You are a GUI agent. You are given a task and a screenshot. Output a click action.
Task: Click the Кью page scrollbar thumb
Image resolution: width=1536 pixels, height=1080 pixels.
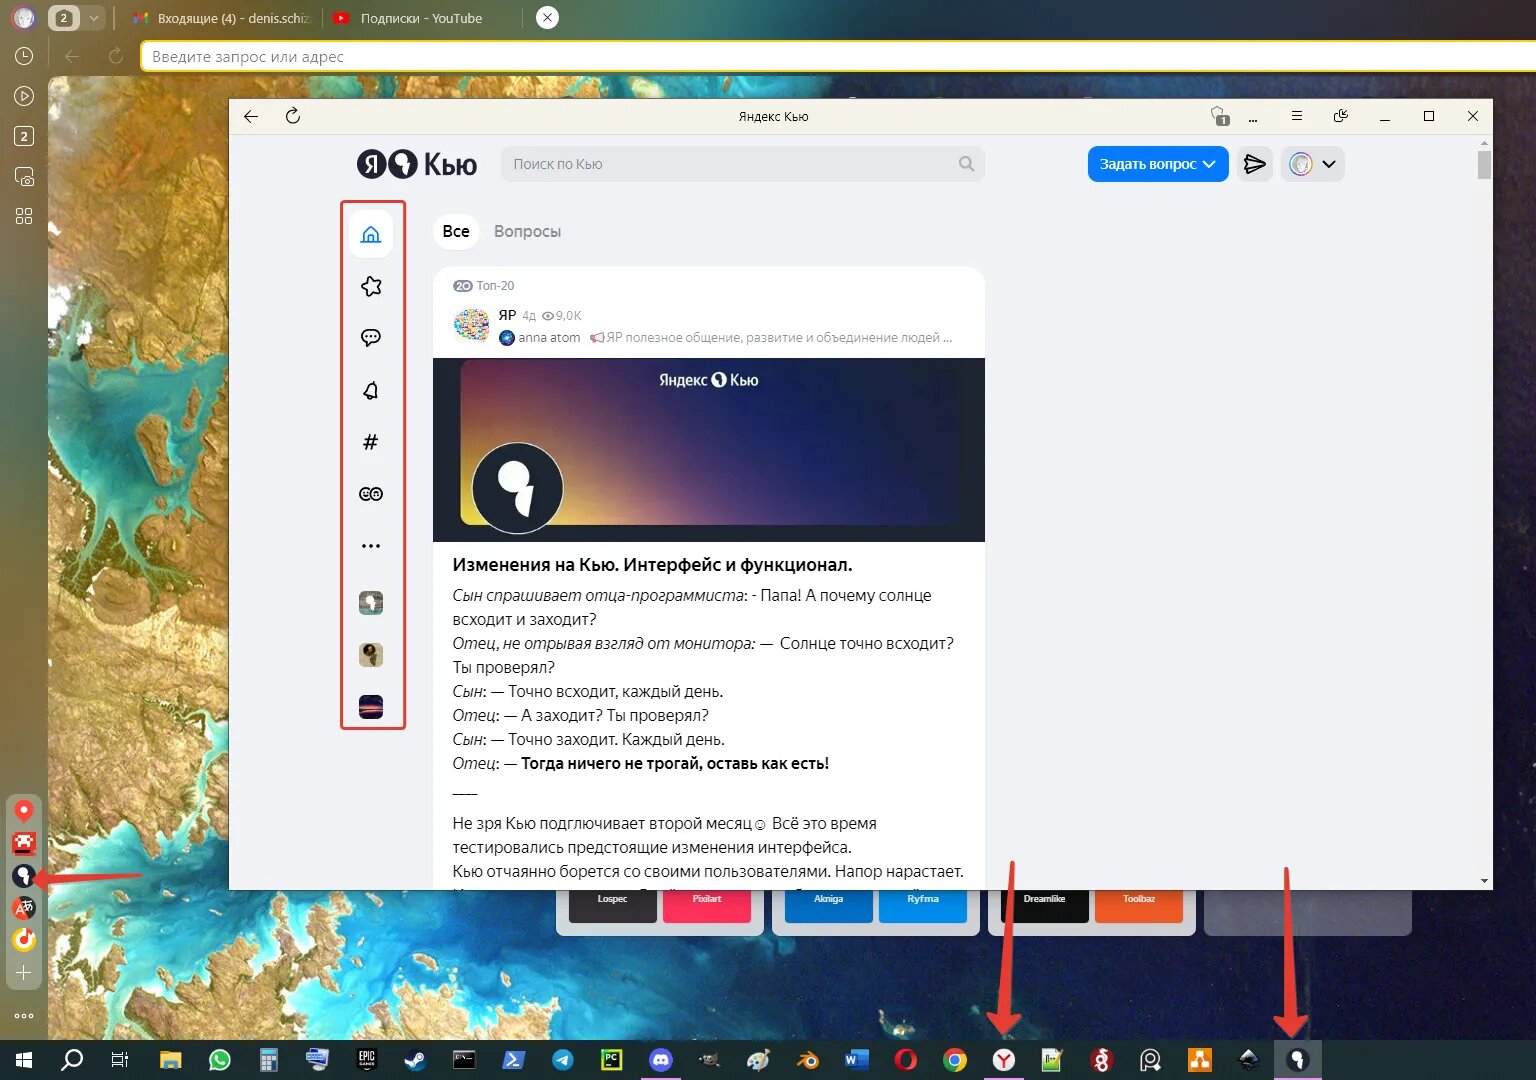pyautogui.click(x=1484, y=164)
